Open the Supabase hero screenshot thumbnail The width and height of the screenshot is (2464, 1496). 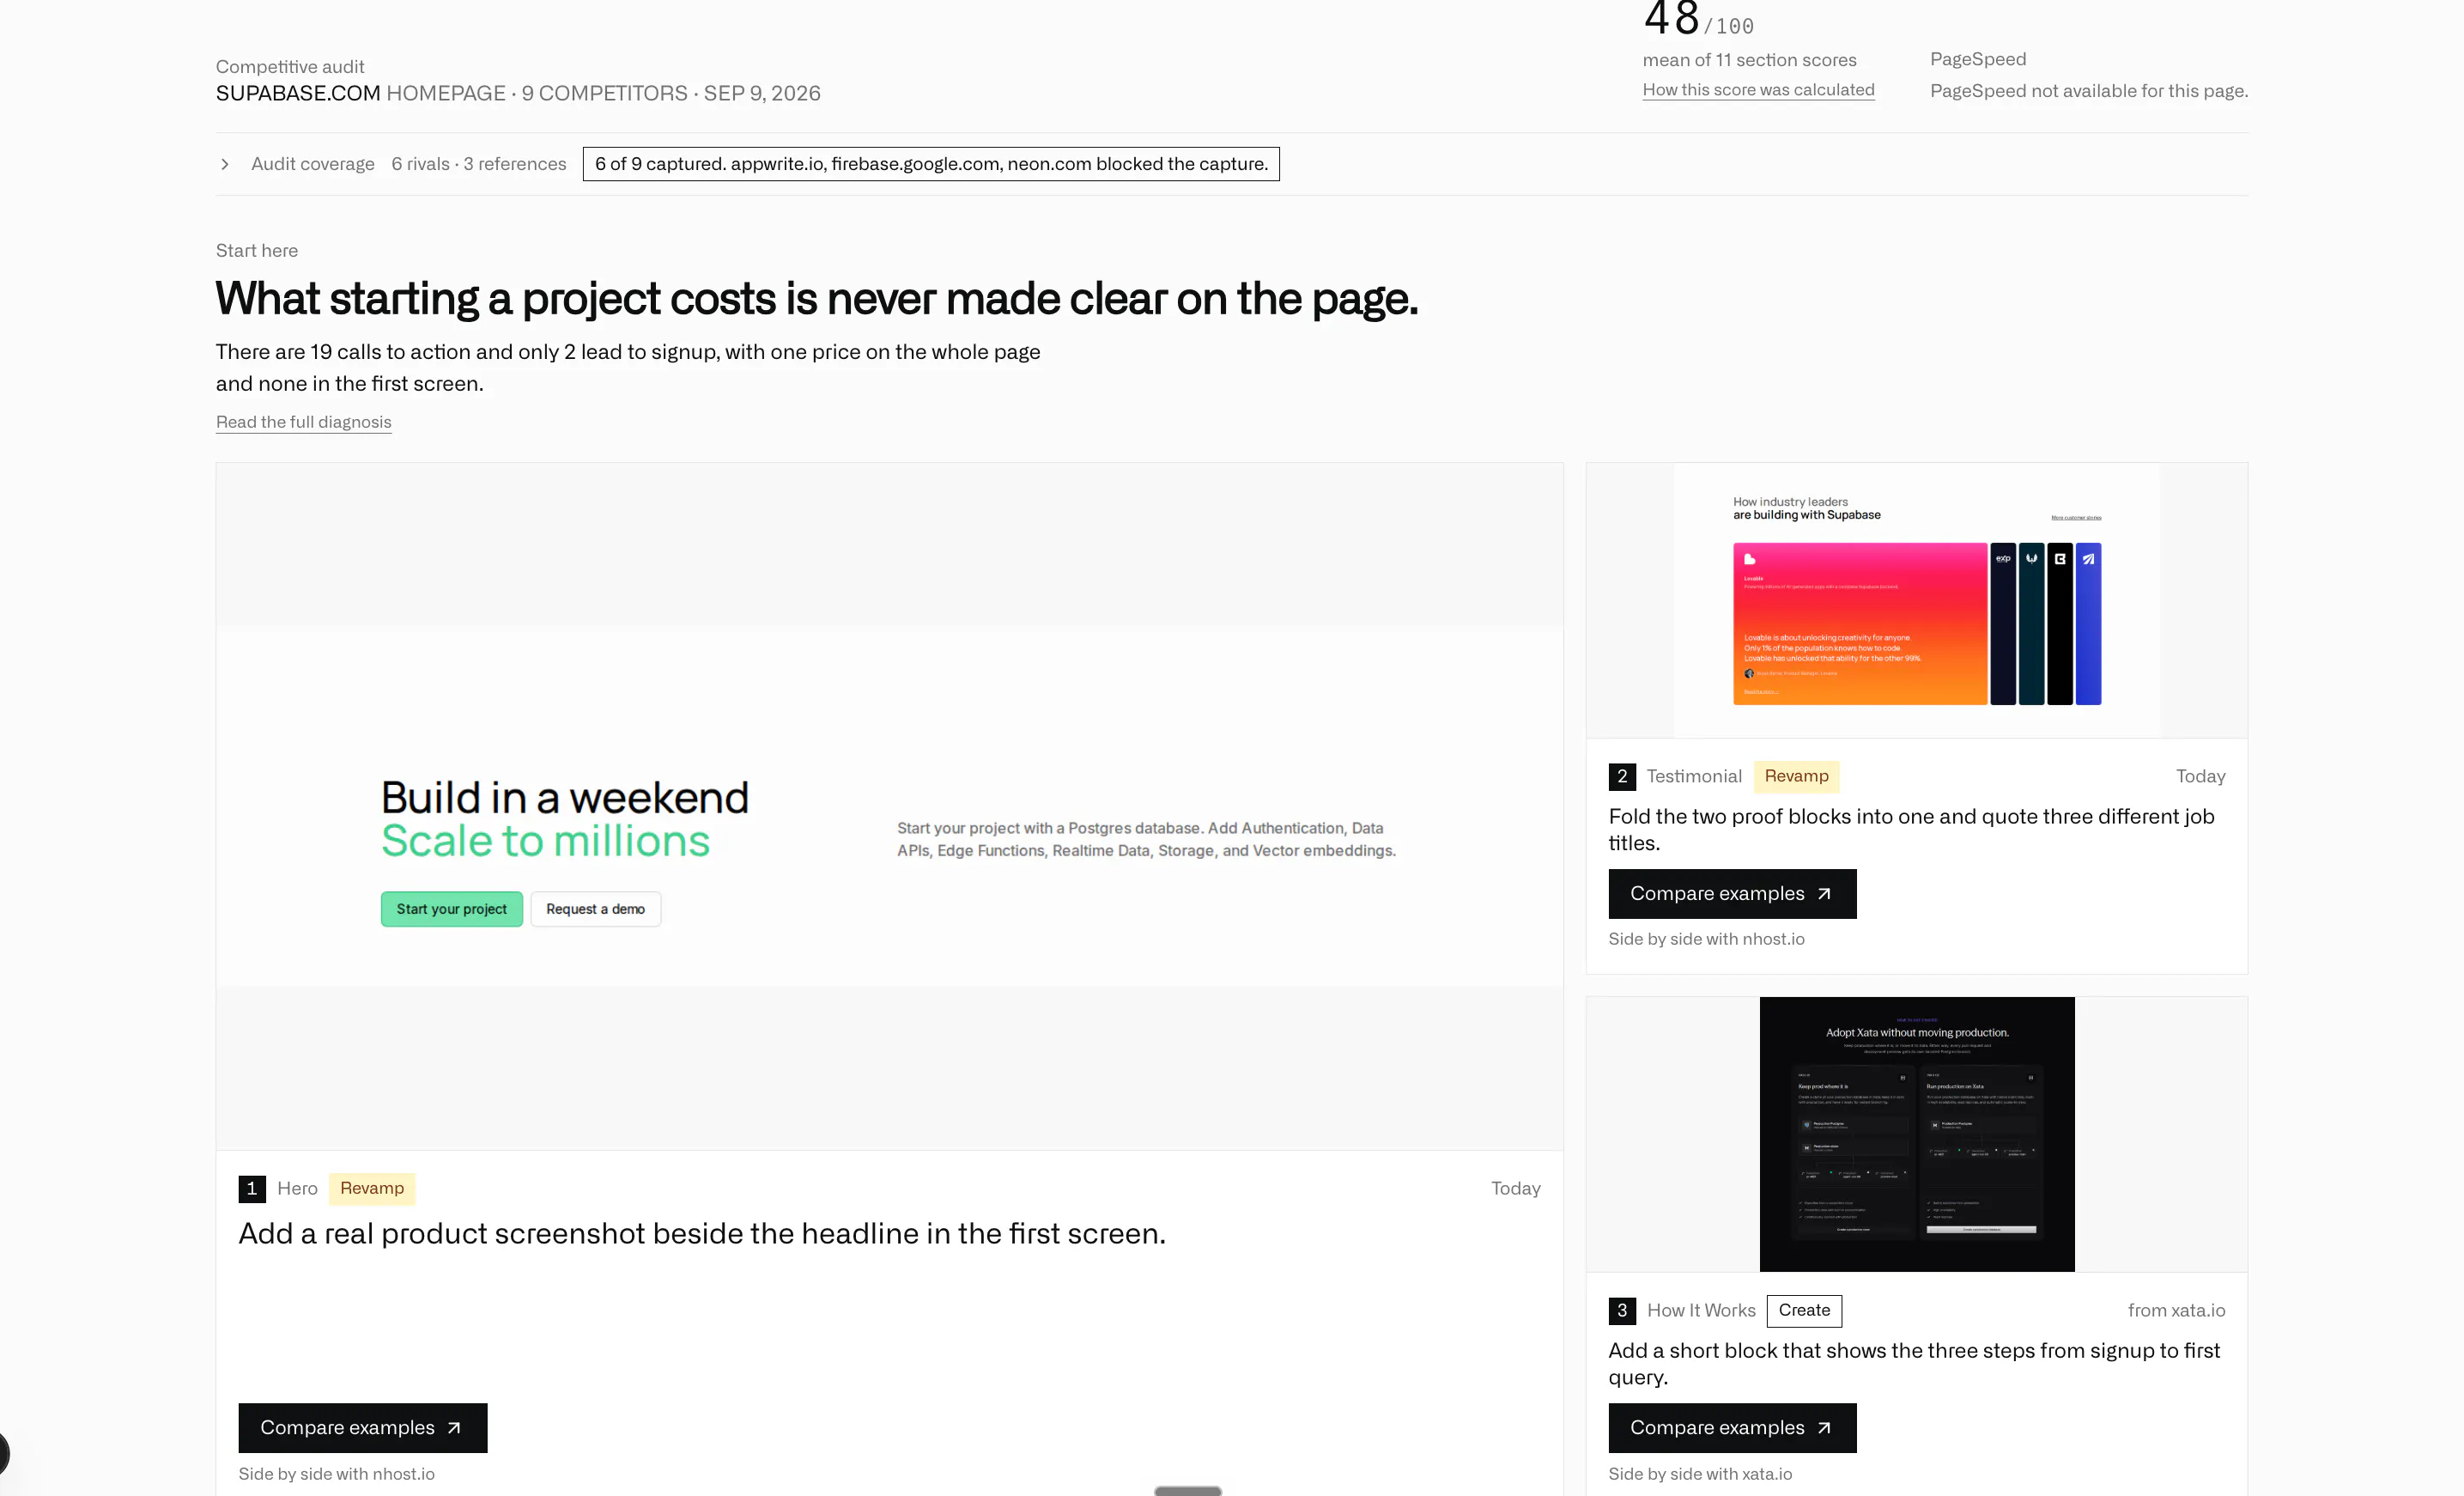pos(889,806)
